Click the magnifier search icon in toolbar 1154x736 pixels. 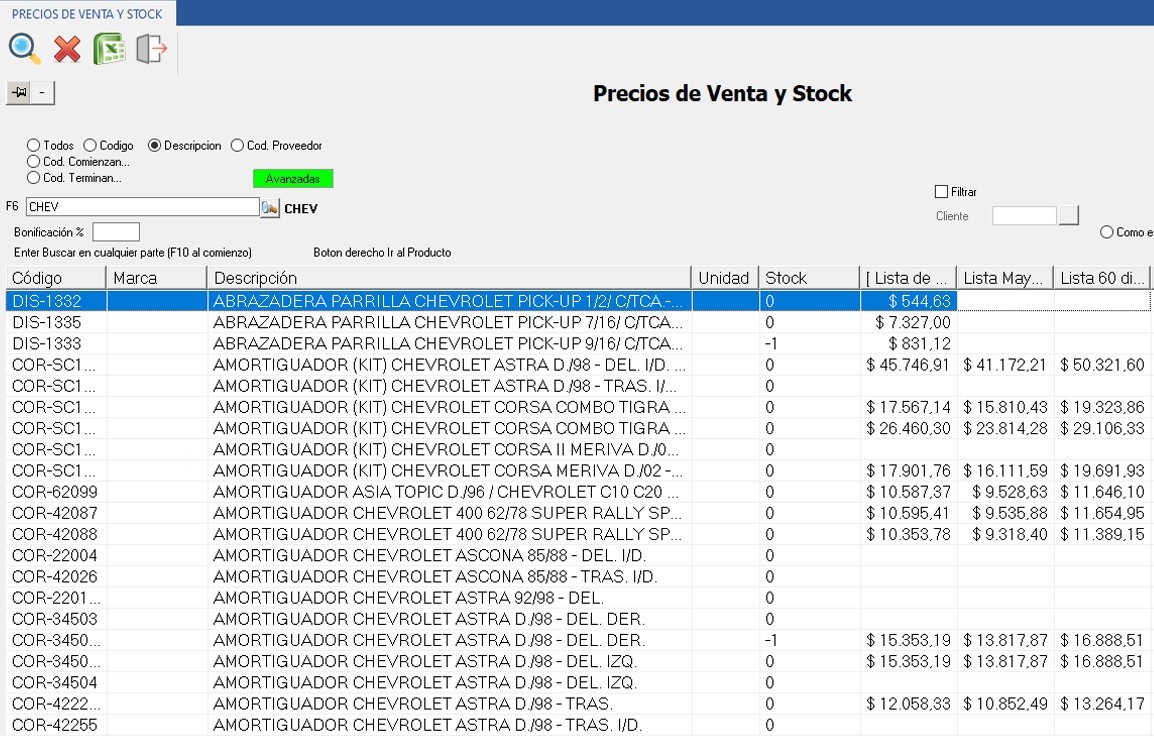coord(24,49)
